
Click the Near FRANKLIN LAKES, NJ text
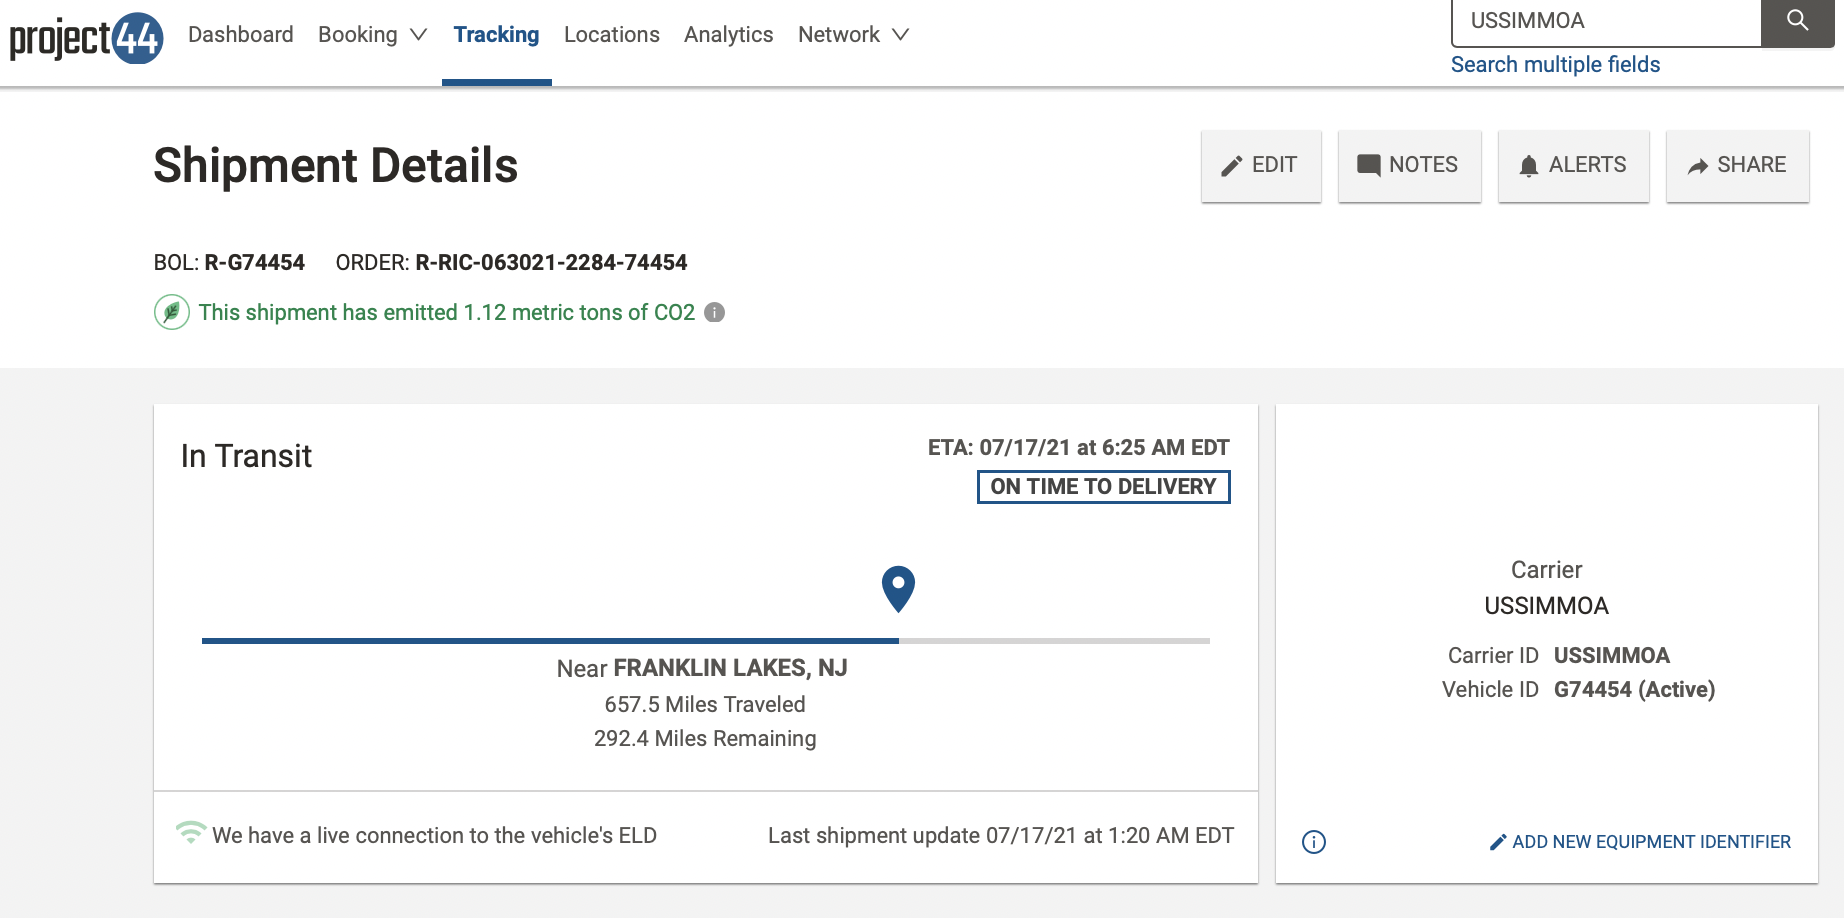point(702,668)
